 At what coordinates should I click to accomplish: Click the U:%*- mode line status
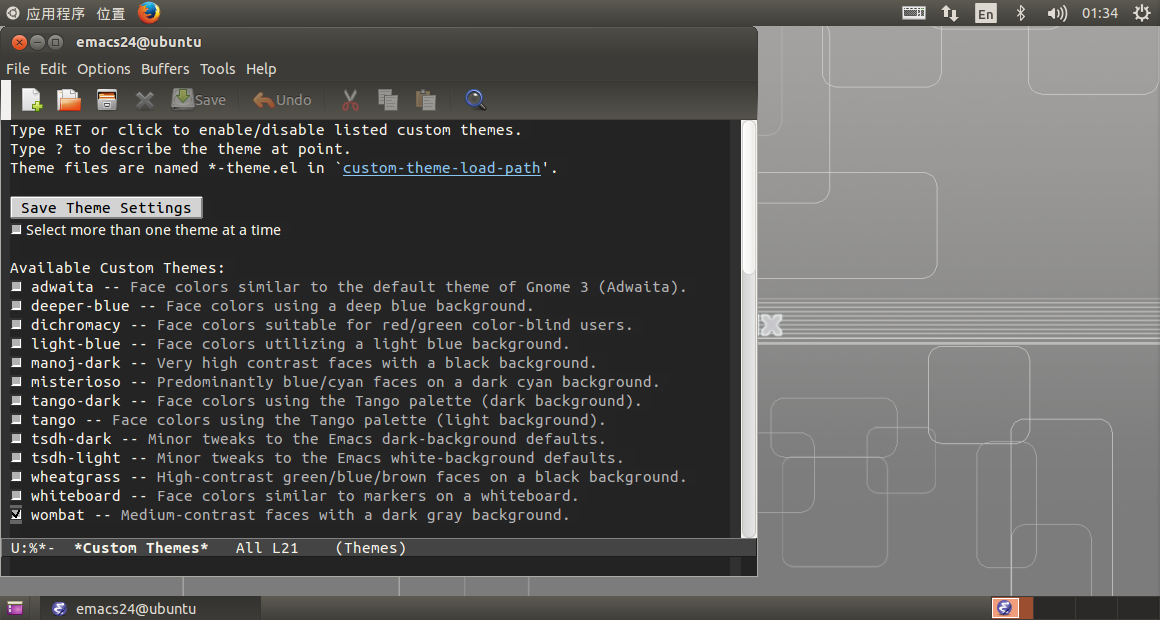[33, 548]
